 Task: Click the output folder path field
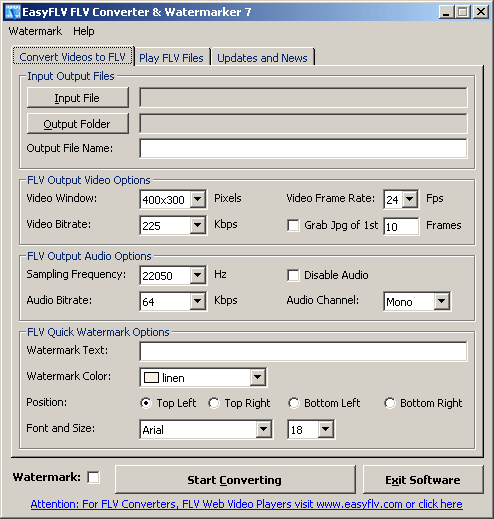(x=303, y=124)
